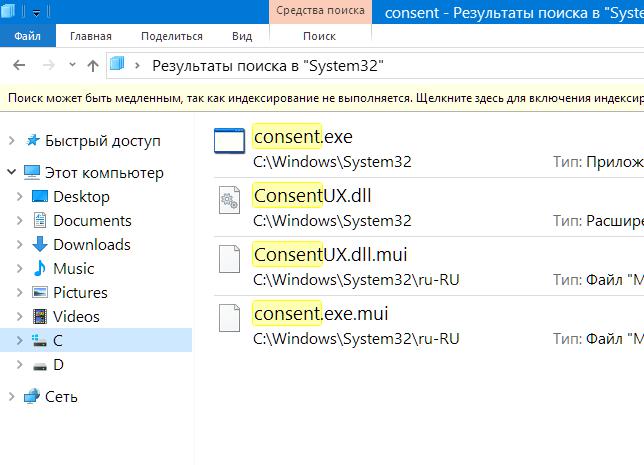Click the Сеть network icon

coord(32,396)
